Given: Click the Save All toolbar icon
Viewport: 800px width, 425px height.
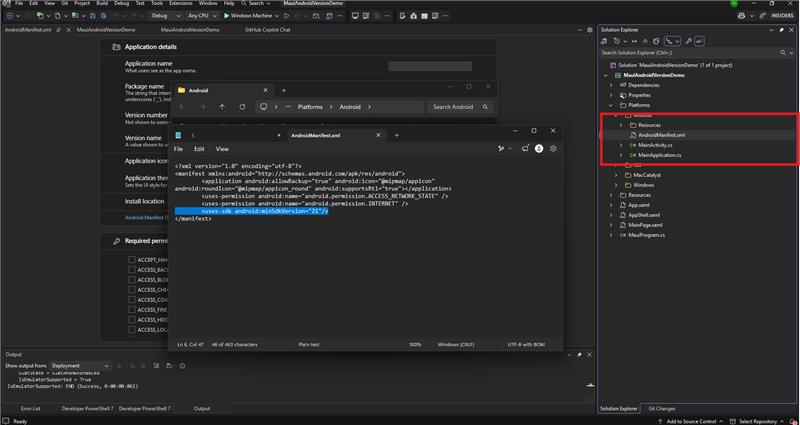Looking at the screenshot, I should (104, 16).
